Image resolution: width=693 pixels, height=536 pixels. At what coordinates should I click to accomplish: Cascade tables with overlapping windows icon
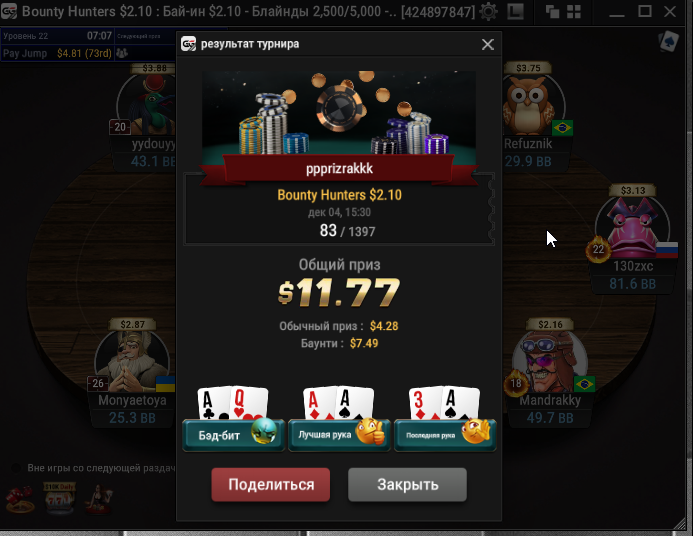(552, 11)
